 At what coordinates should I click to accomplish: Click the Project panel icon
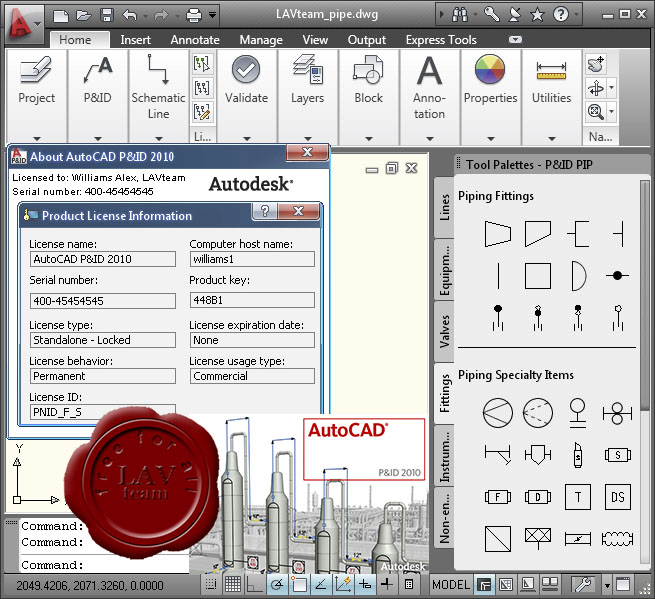point(36,69)
